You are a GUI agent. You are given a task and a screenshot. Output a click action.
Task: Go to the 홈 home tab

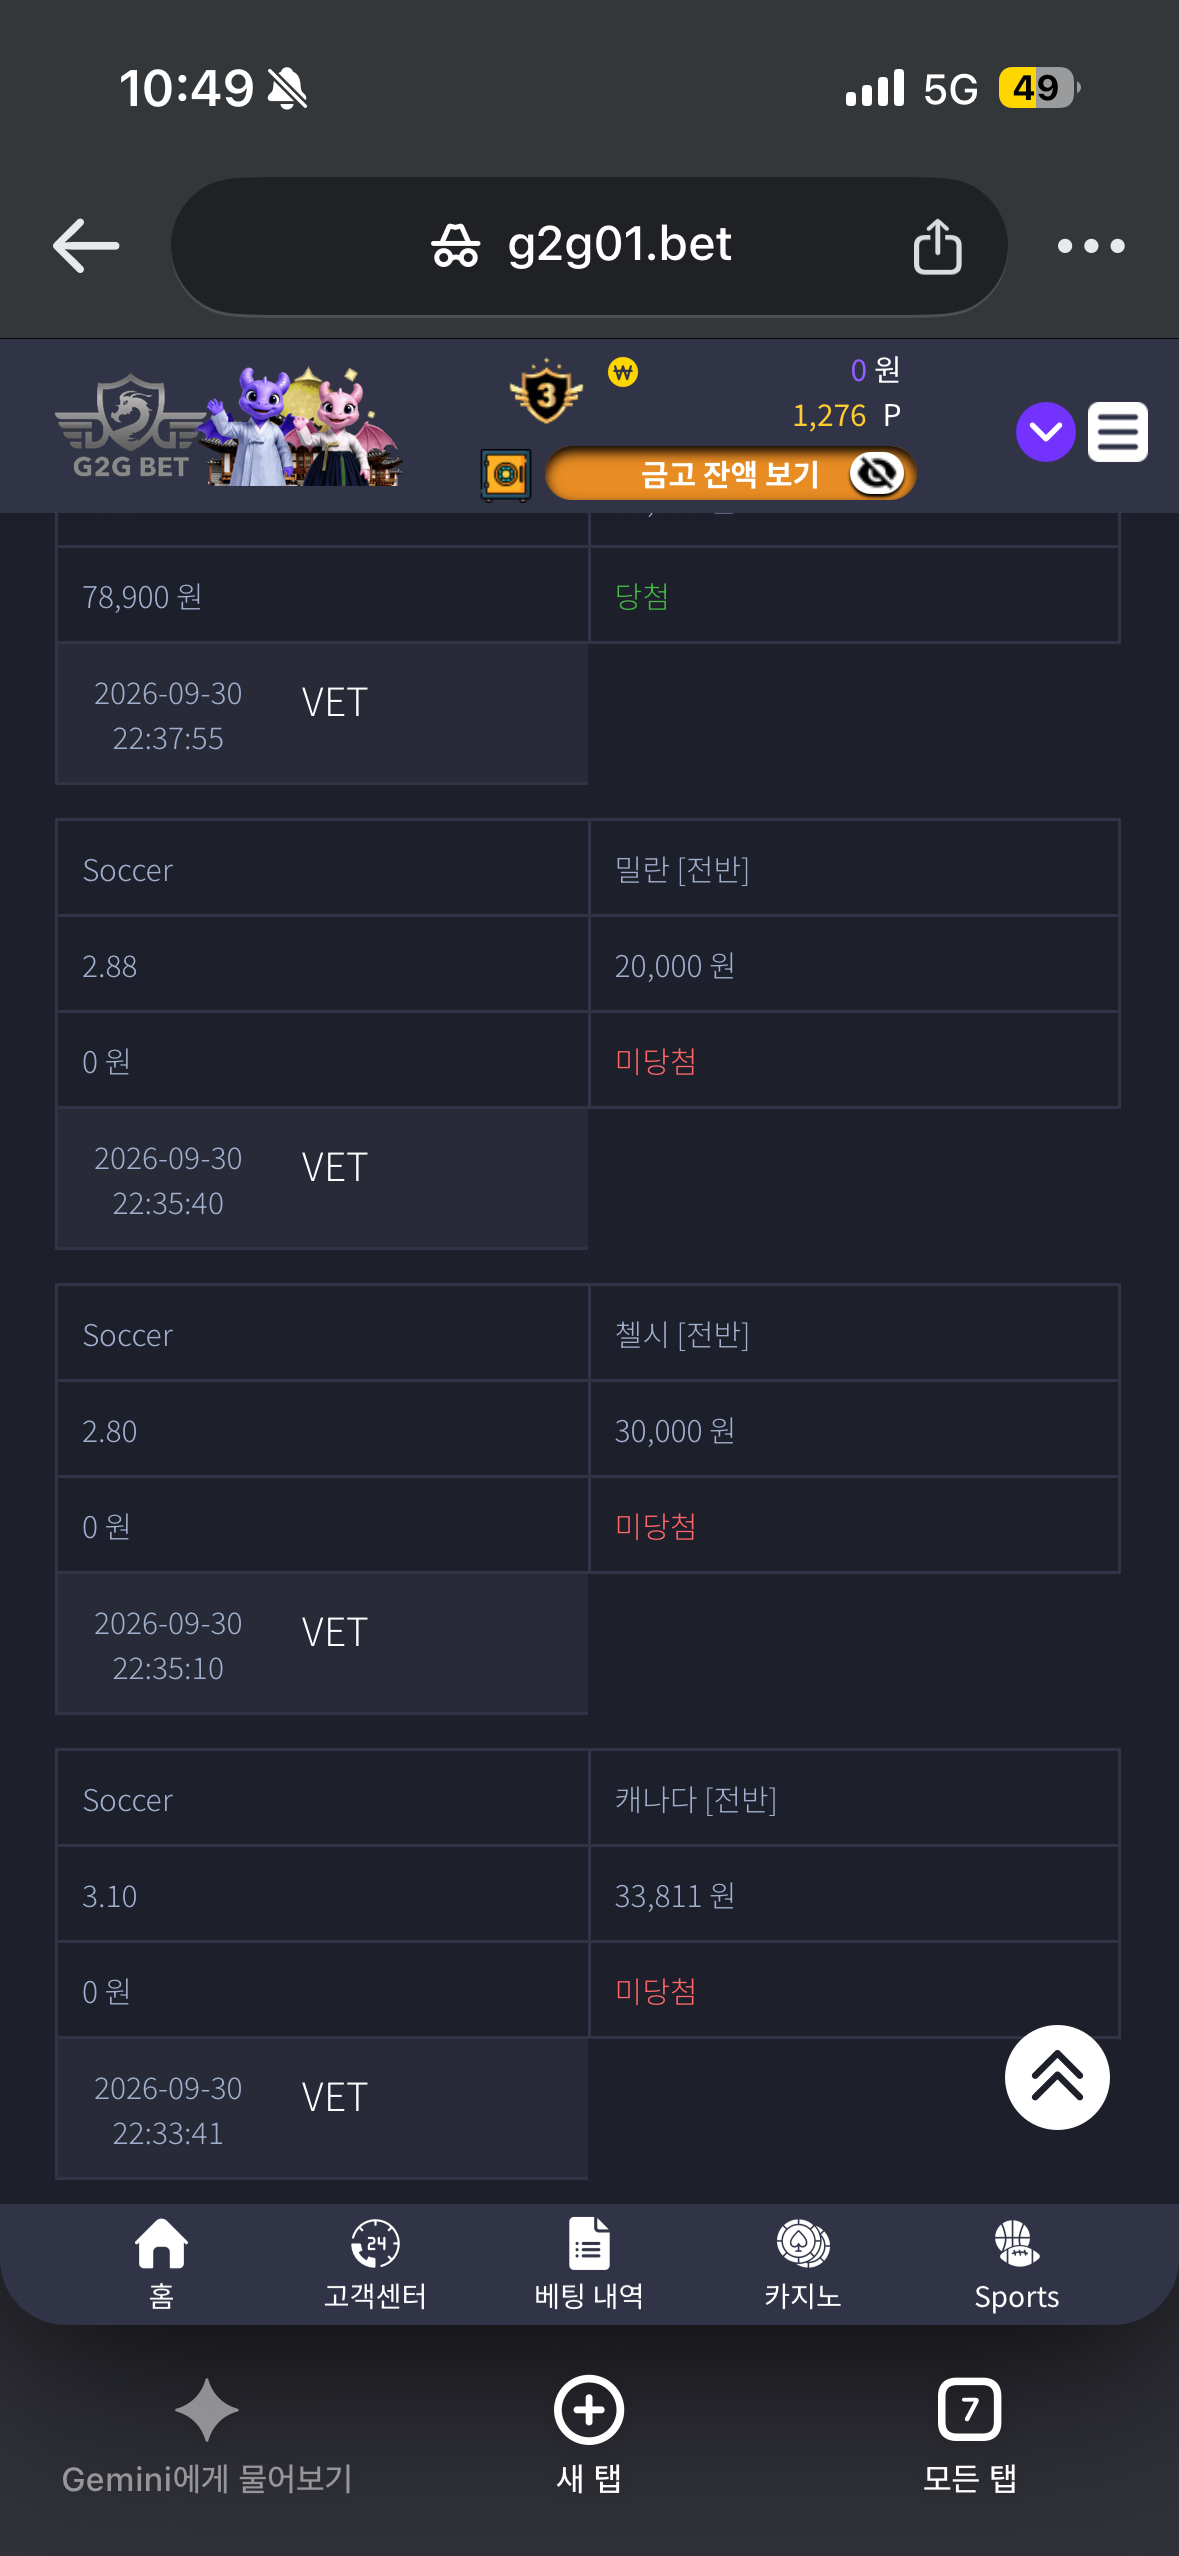pyautogui.click(x=161, y=2264)
